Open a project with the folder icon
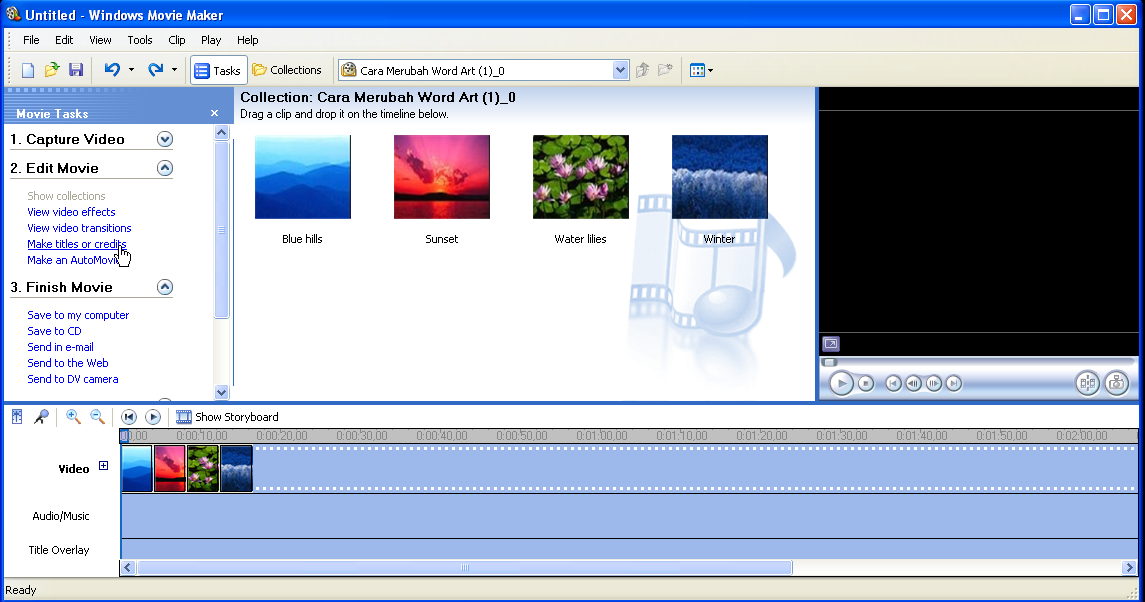Screen dimensions: 1145x602 tap(52, 70)
